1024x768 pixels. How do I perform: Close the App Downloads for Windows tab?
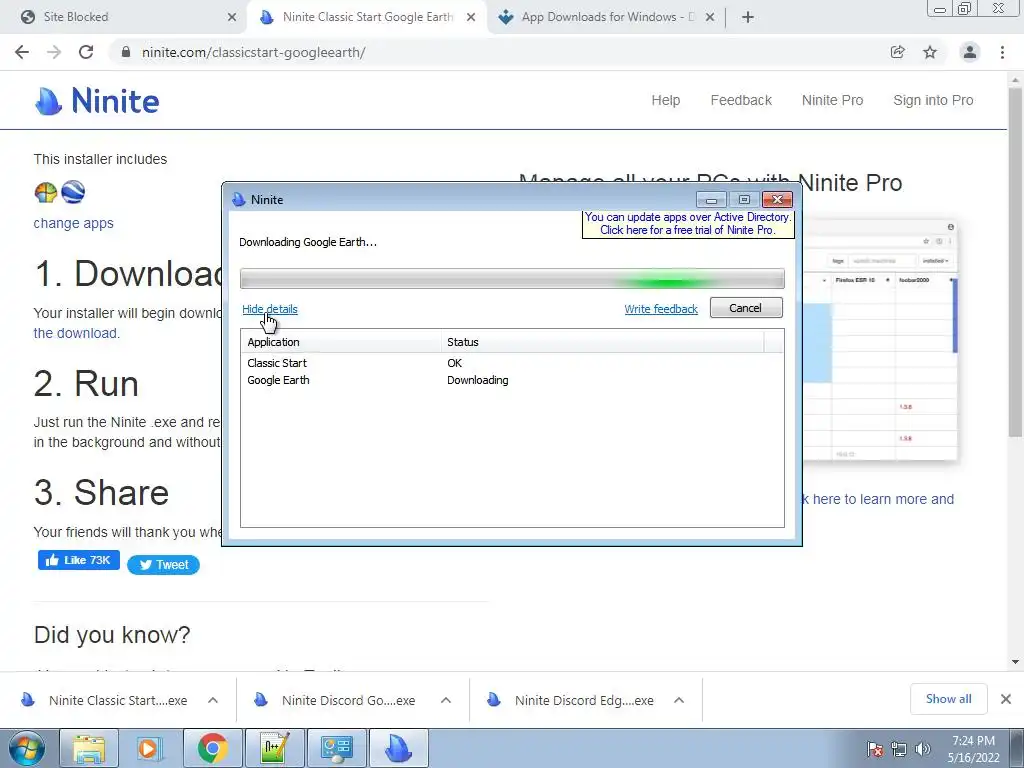click(710, 17)
